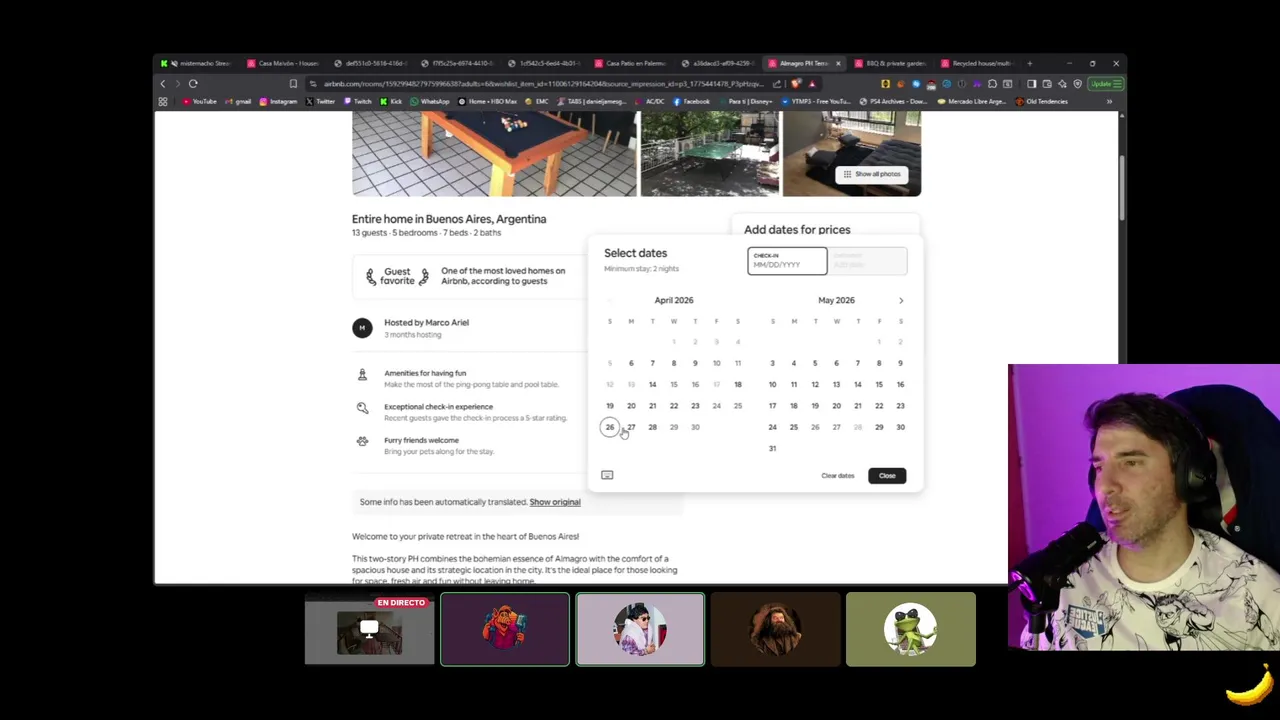Click Show original translation link

555,502
